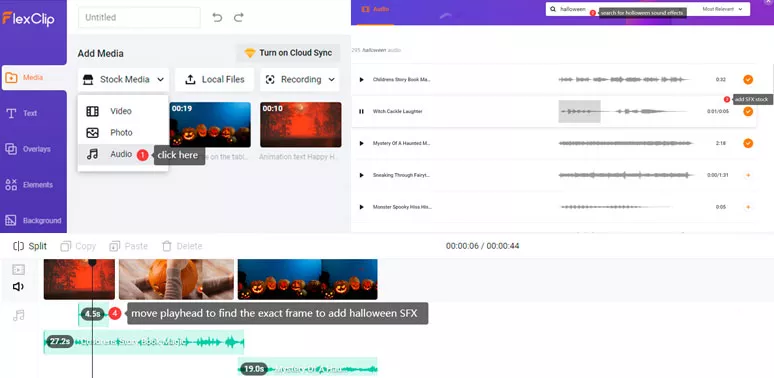774x378 pixels.
Task: Click the Paste toolbar button
Action: tap(129, 246)
